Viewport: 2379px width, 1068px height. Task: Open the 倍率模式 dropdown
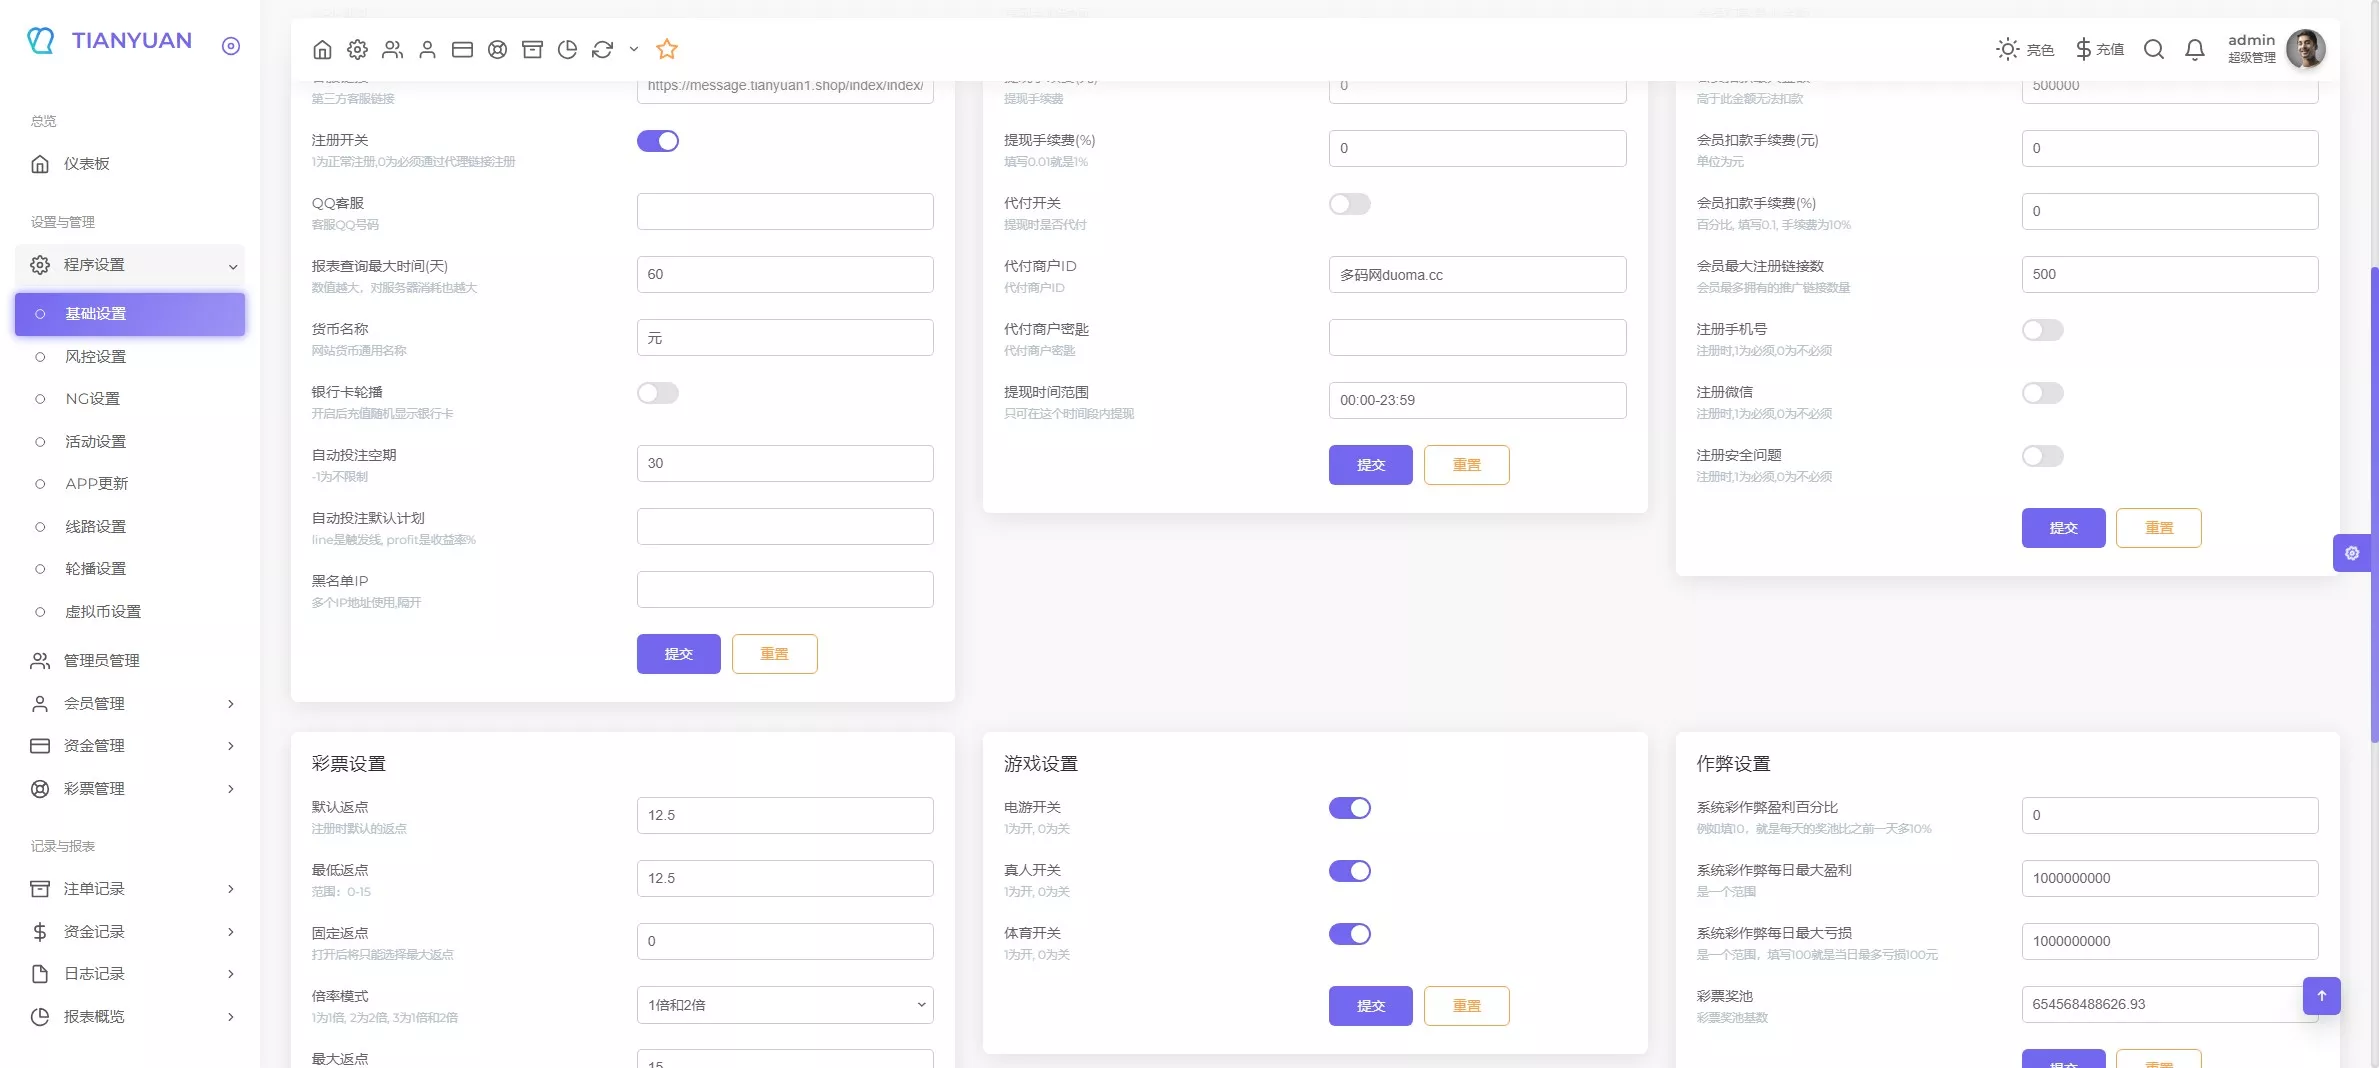[x=785, y=1005]
